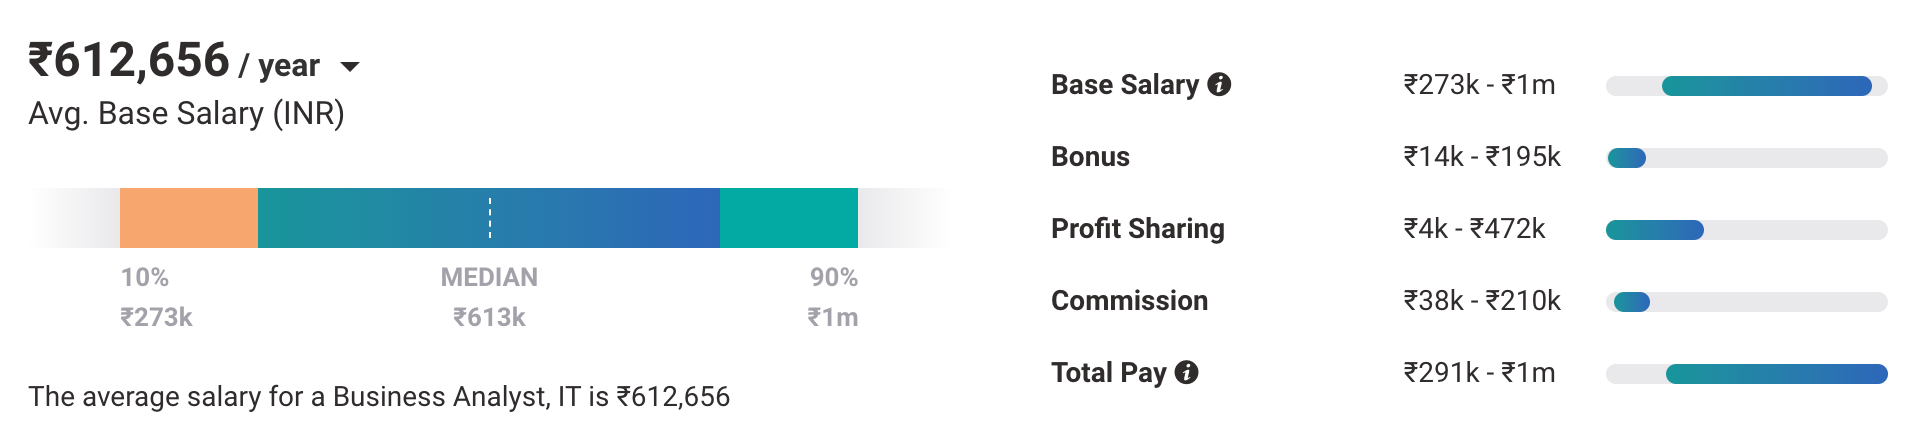Open the pay period dropdown arrow
1920x430 pixels.
350,67
